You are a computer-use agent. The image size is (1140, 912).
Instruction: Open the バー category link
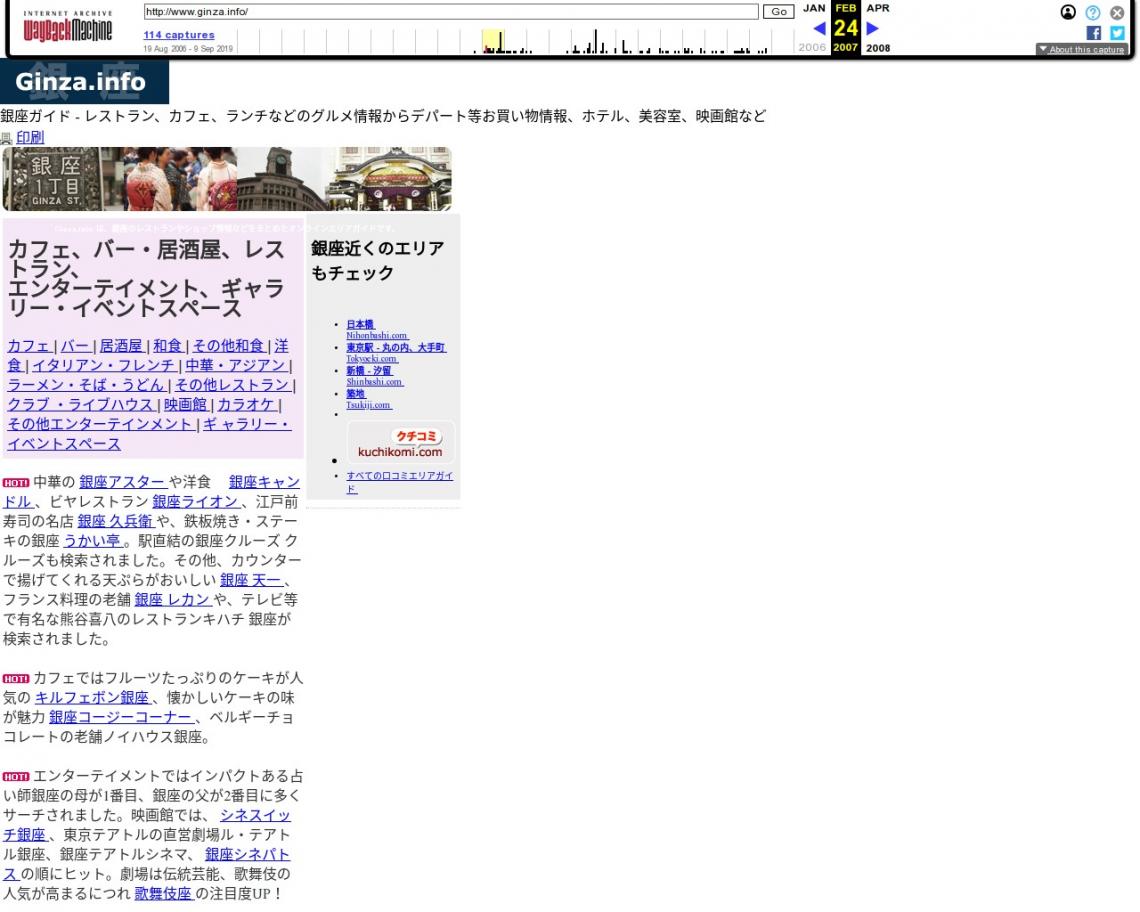(x=75, y=346)
